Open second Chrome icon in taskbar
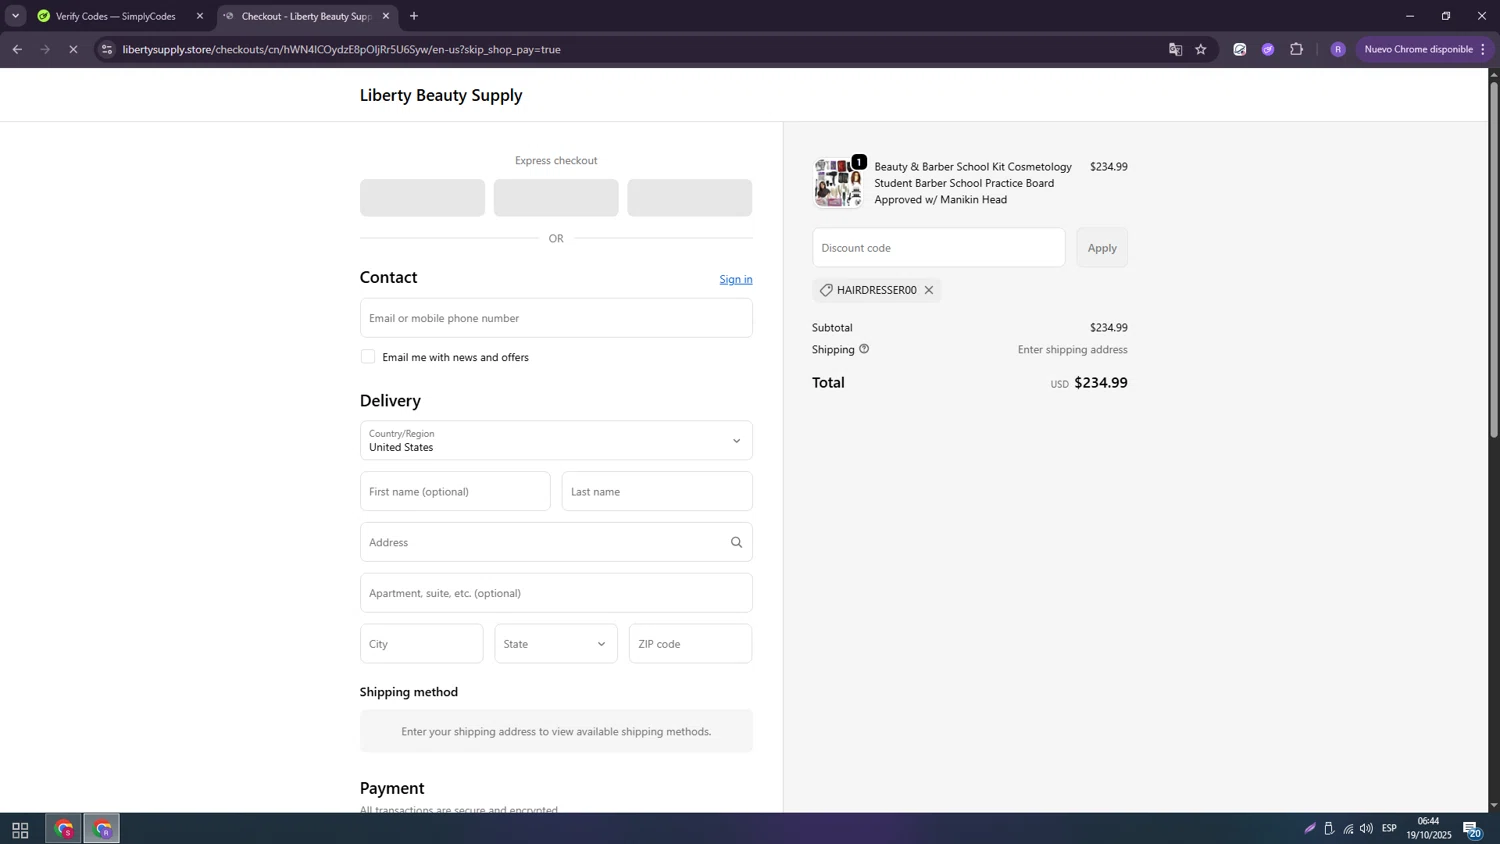 point(102,830)
